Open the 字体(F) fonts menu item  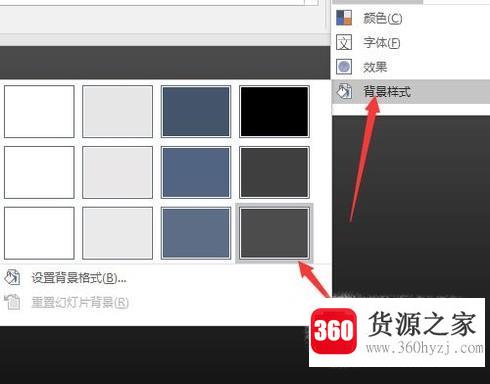pyautogui.click(x=411, y=42)
